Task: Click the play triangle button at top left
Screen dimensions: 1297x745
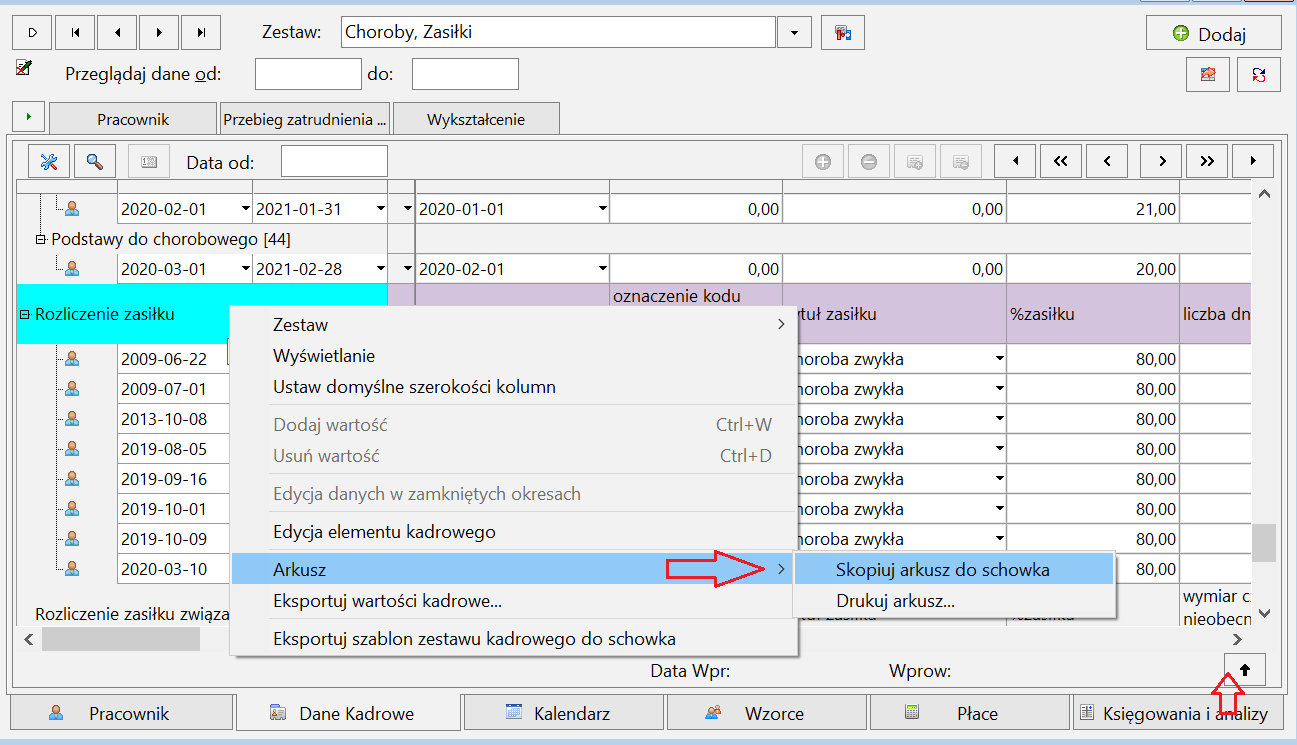Action: pyautogui.click(x=32, y=32)
